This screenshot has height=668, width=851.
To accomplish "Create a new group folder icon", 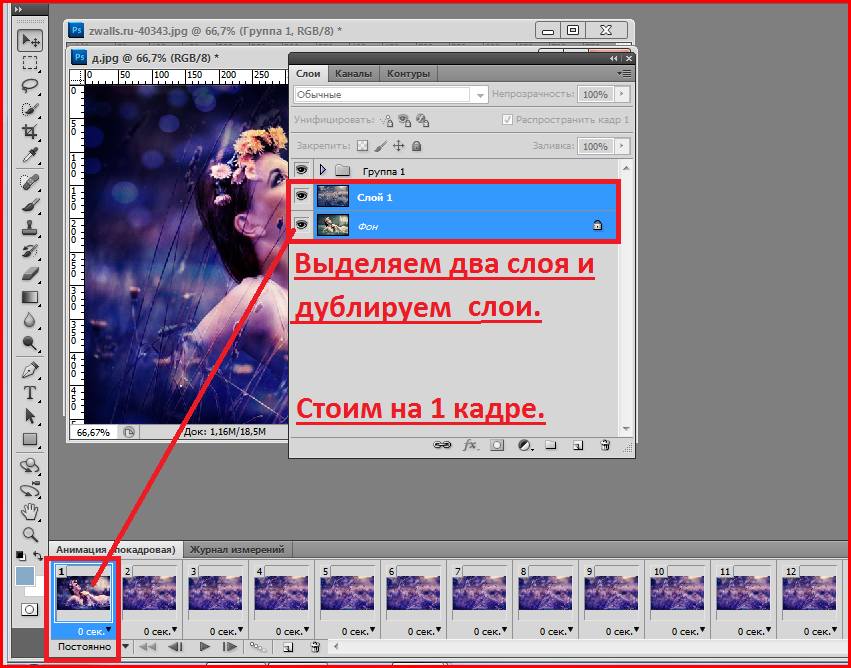I will 551,445.
